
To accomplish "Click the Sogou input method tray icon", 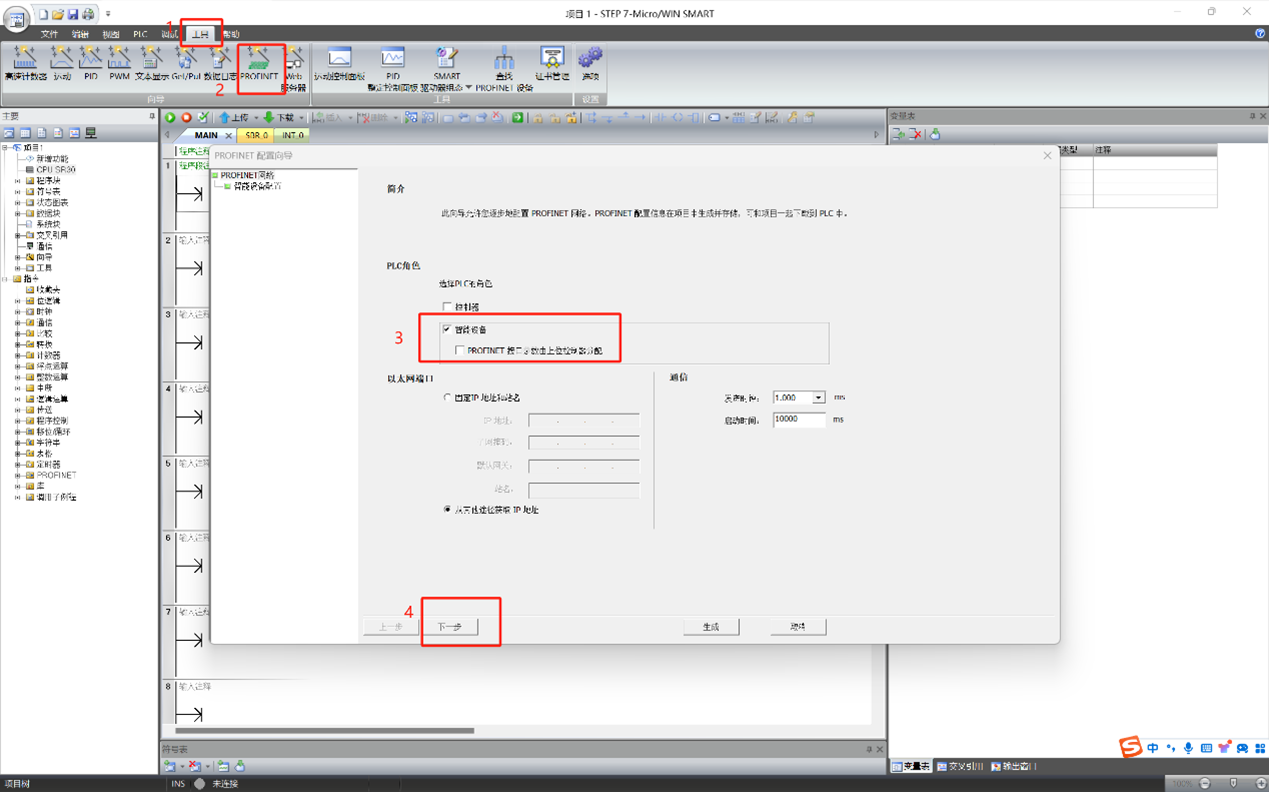I will pos(1130,748).
